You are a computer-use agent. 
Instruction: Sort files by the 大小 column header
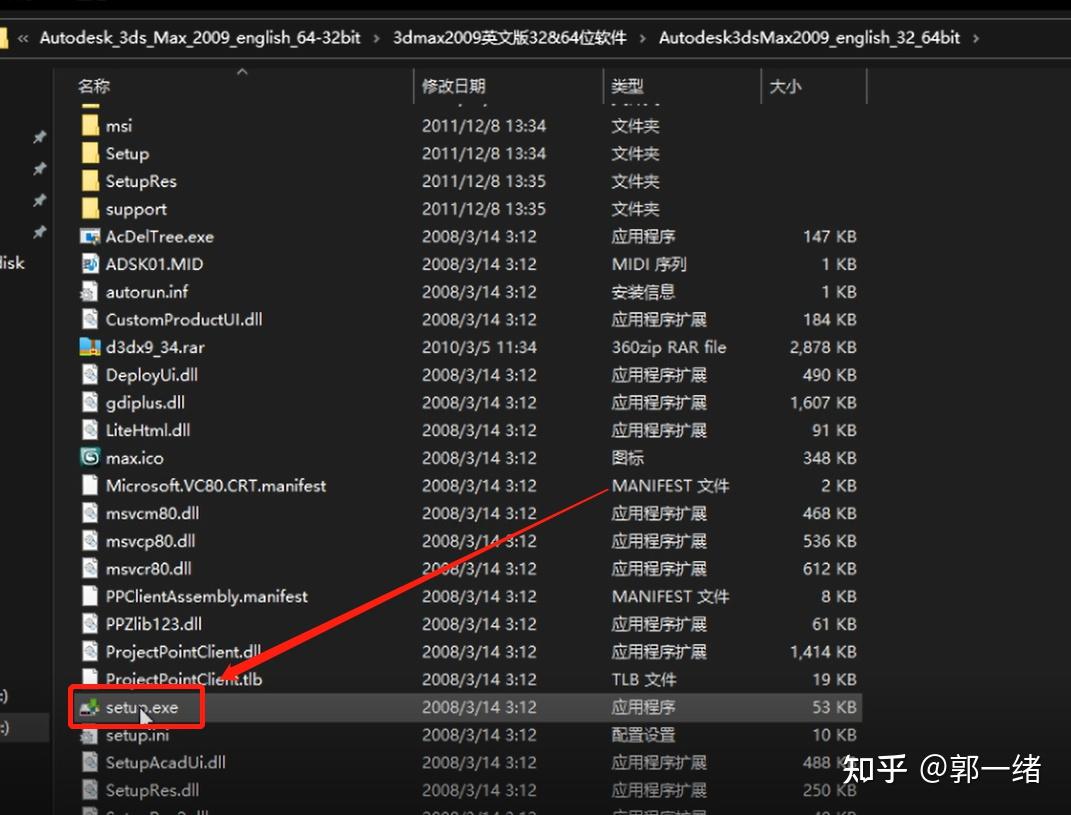[x=785, y=86]
